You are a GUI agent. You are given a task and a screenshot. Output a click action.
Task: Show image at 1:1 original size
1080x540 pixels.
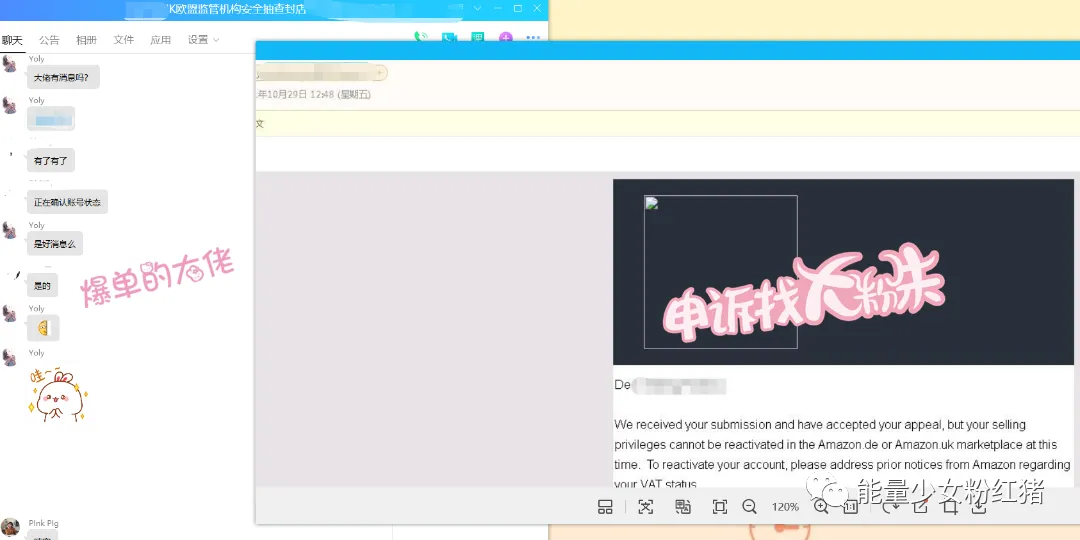click(x=851, y=508)
